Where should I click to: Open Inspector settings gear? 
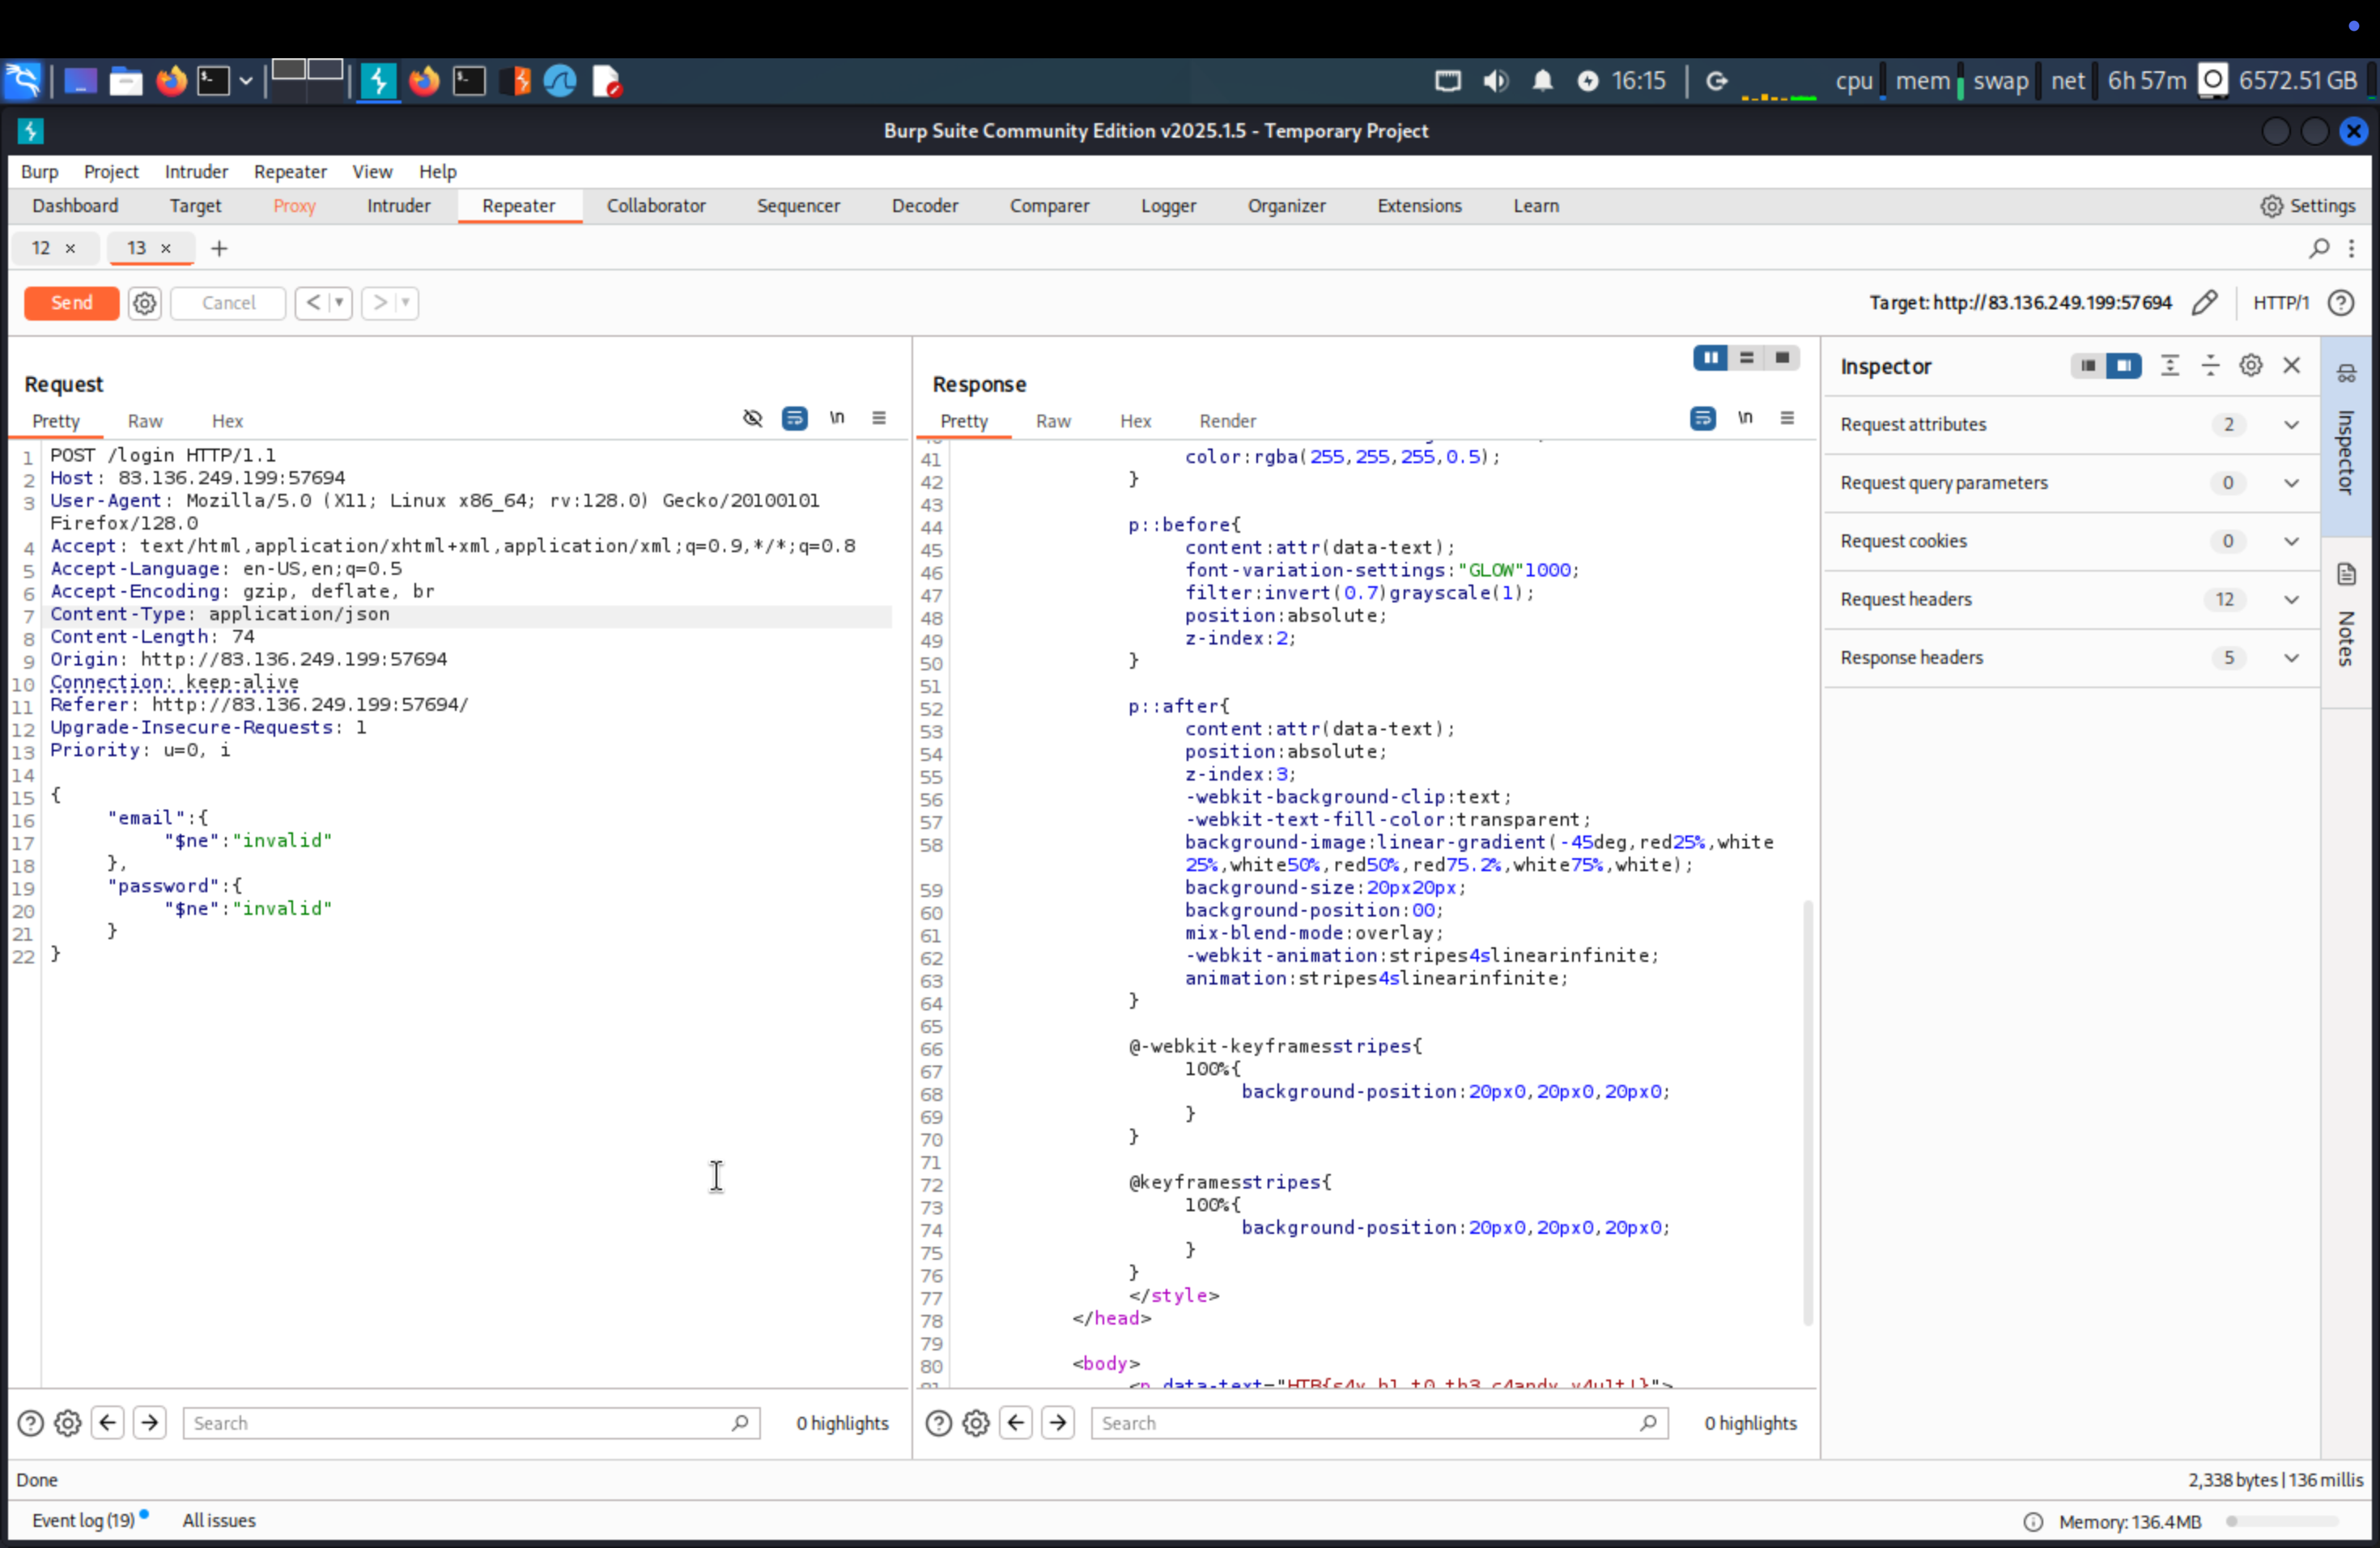tap(2251, 366)
